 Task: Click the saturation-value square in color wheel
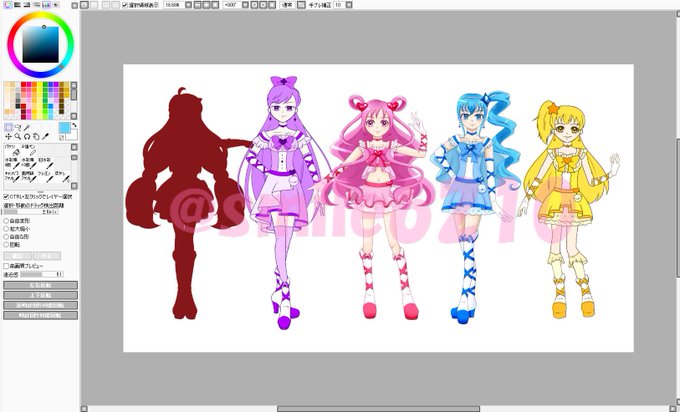click(x=40, y=45)
